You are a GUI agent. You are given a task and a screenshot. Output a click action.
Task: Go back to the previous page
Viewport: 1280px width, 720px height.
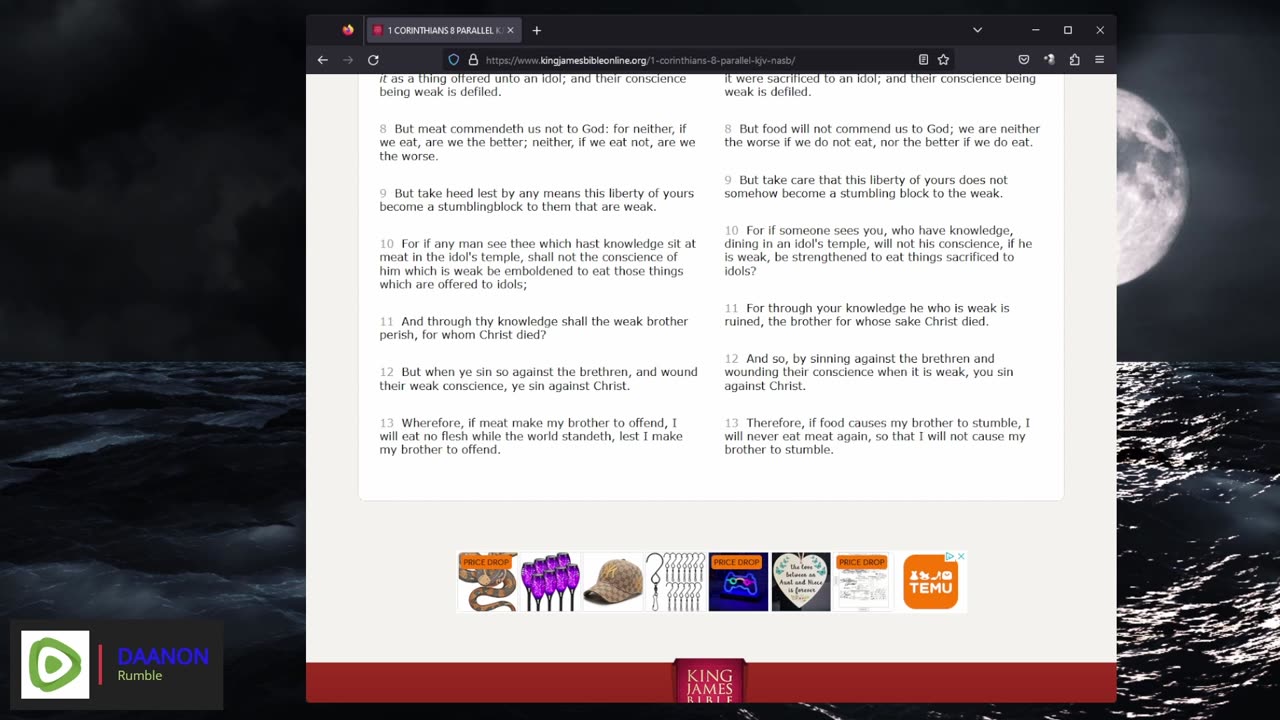322,60
